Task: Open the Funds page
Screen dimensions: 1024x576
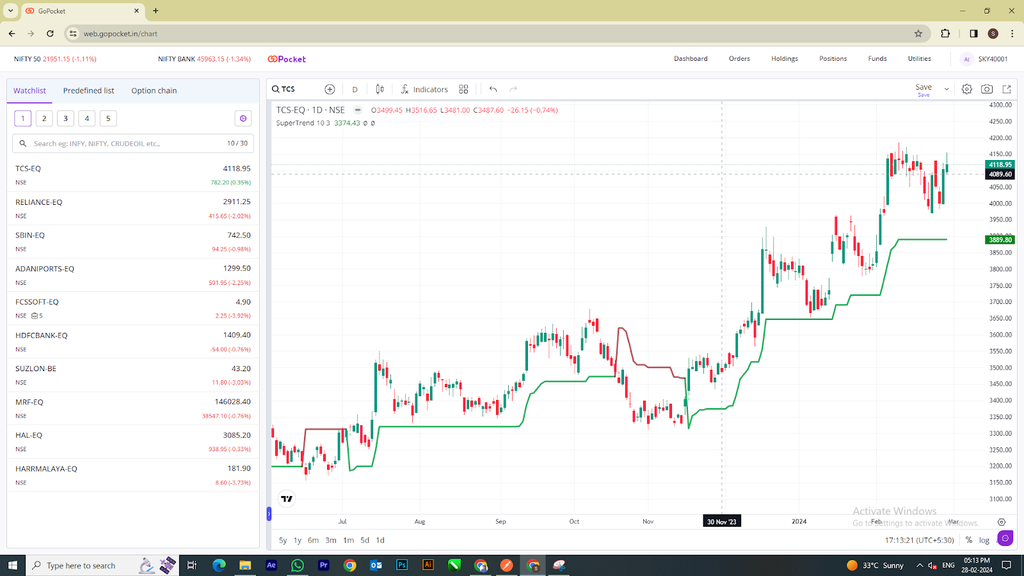Action: [x=877, y=59]
